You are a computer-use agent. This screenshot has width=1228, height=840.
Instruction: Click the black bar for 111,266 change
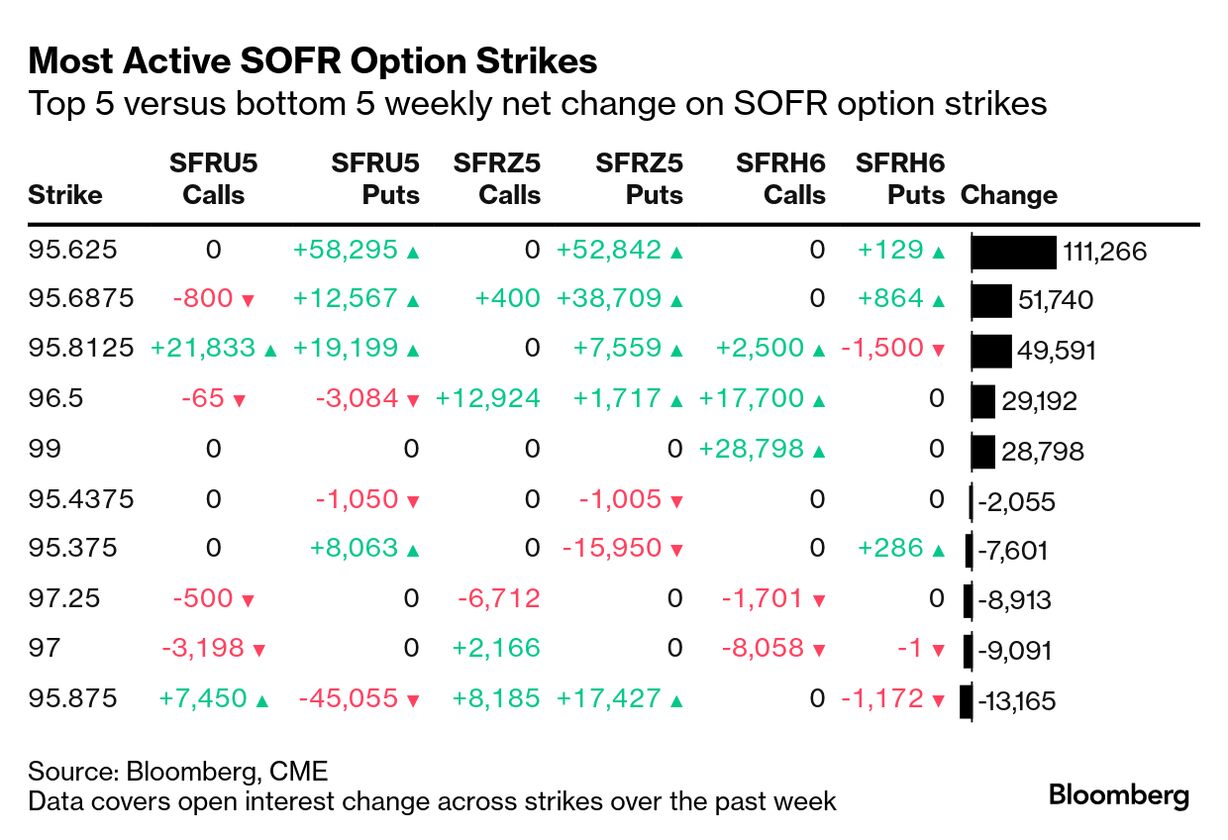tap(1014, 252)
